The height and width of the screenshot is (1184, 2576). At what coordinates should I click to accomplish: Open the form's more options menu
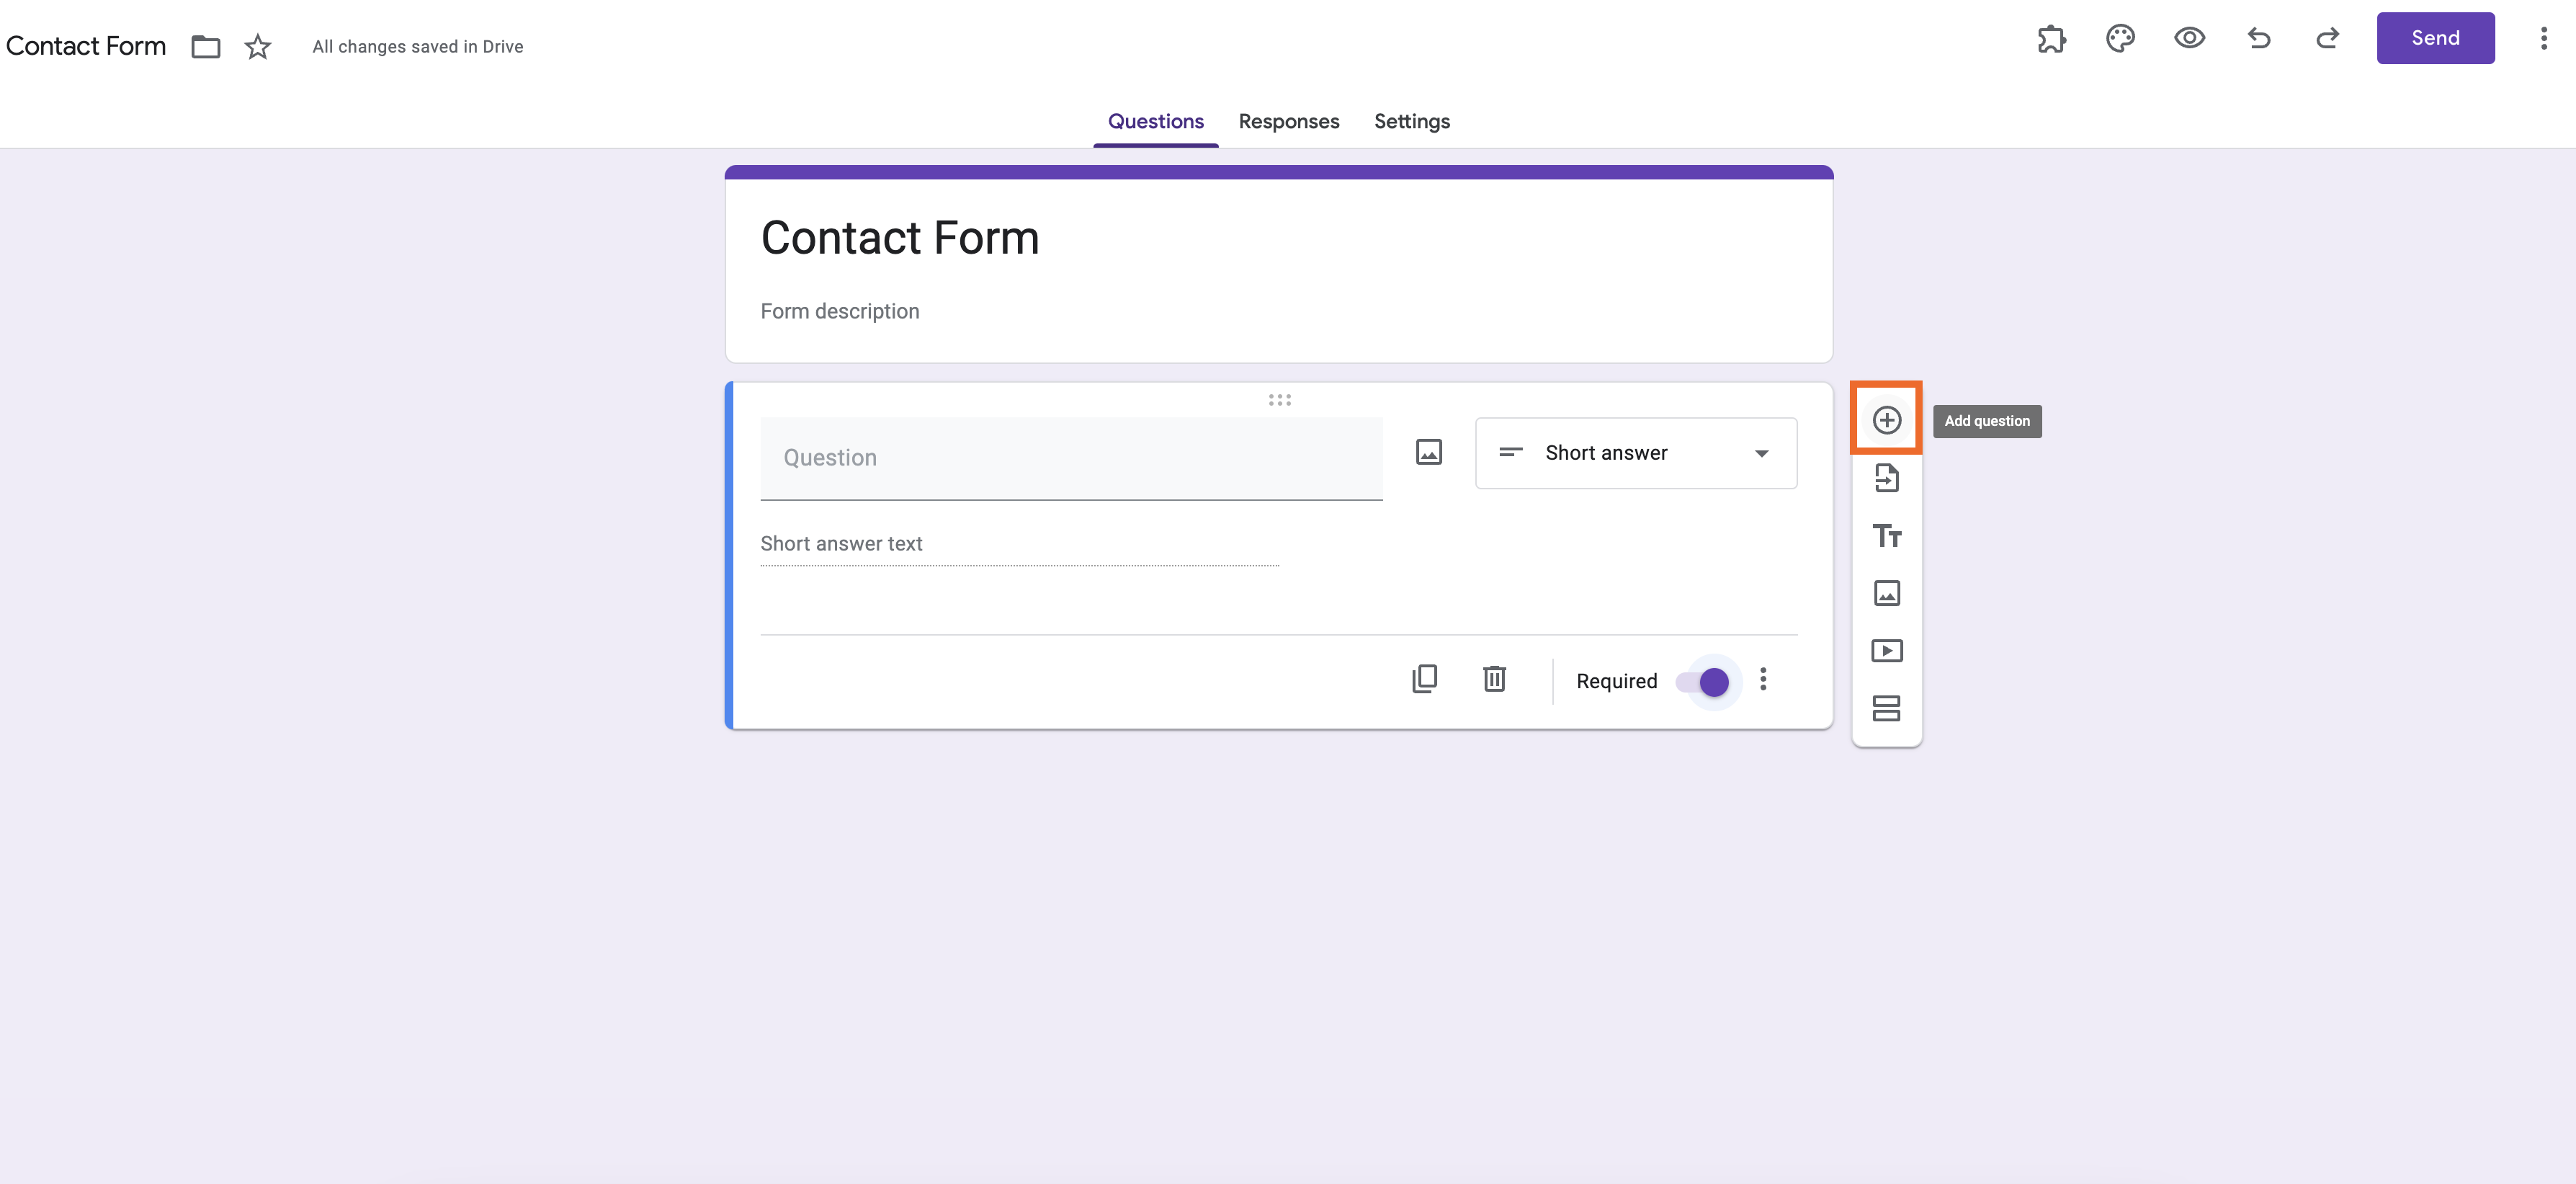click(x=2543, y=38)
